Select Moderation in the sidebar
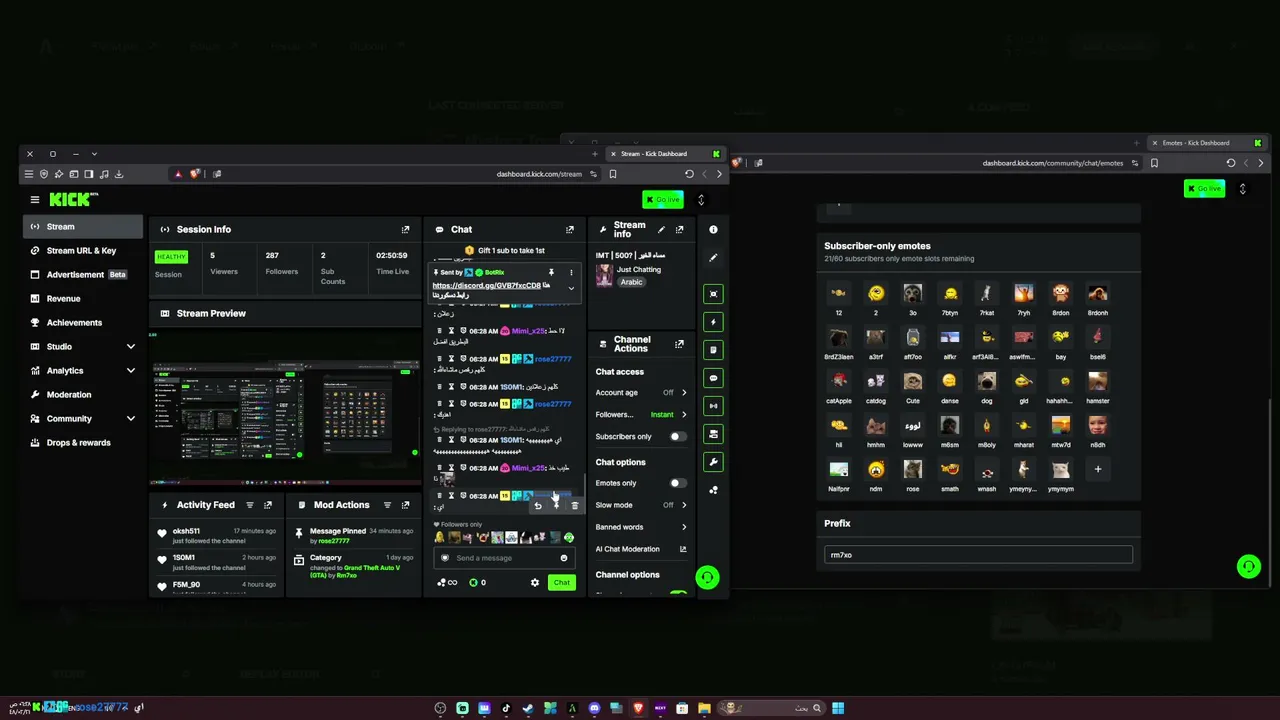The image size is (1280, 720). click(x=82, y=395)
